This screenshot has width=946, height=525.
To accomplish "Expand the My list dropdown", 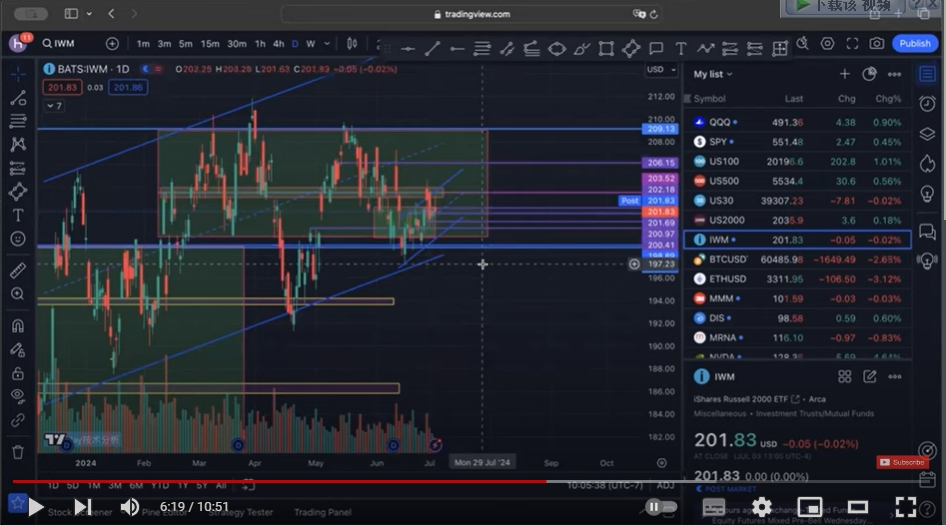I will click(x=713, y=74).
